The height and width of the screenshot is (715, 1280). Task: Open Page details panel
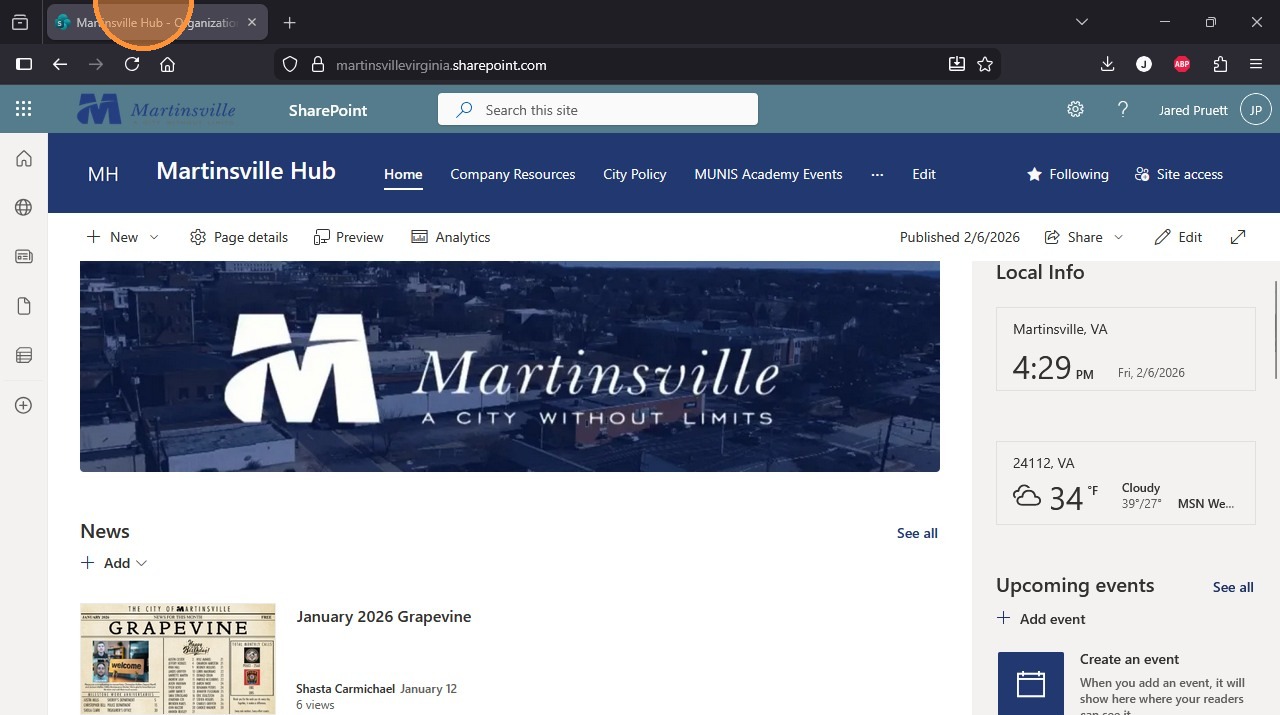[239, 237]
